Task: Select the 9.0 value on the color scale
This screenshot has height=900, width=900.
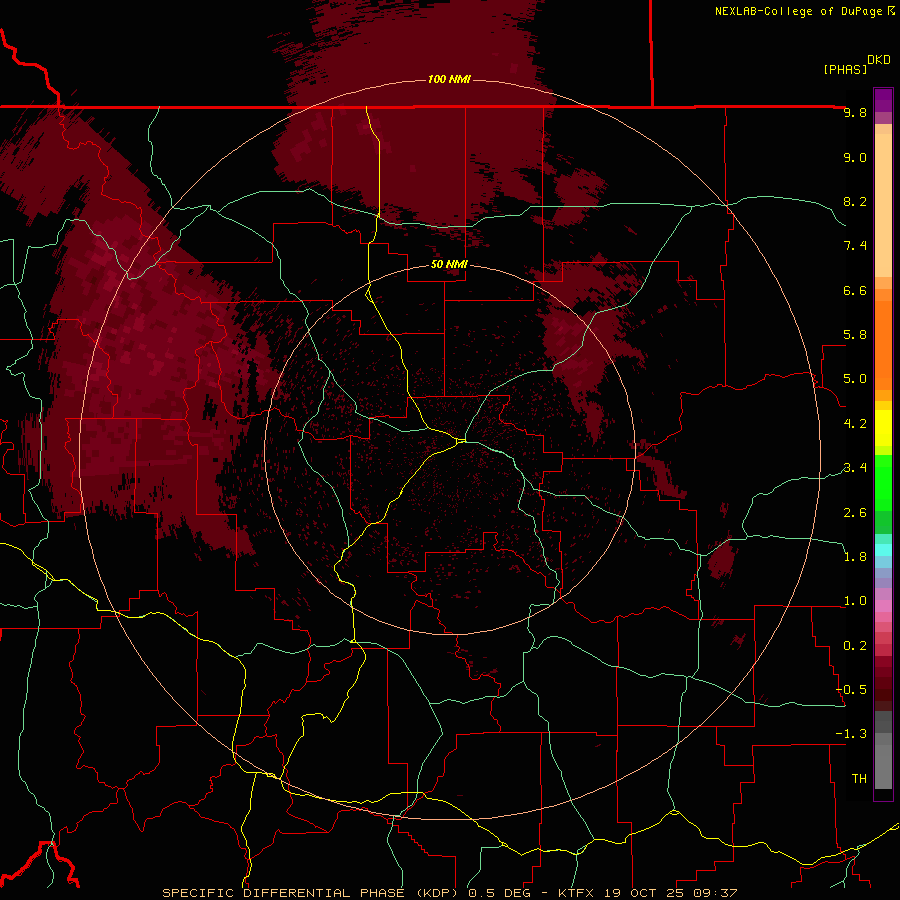Action: 855,157
